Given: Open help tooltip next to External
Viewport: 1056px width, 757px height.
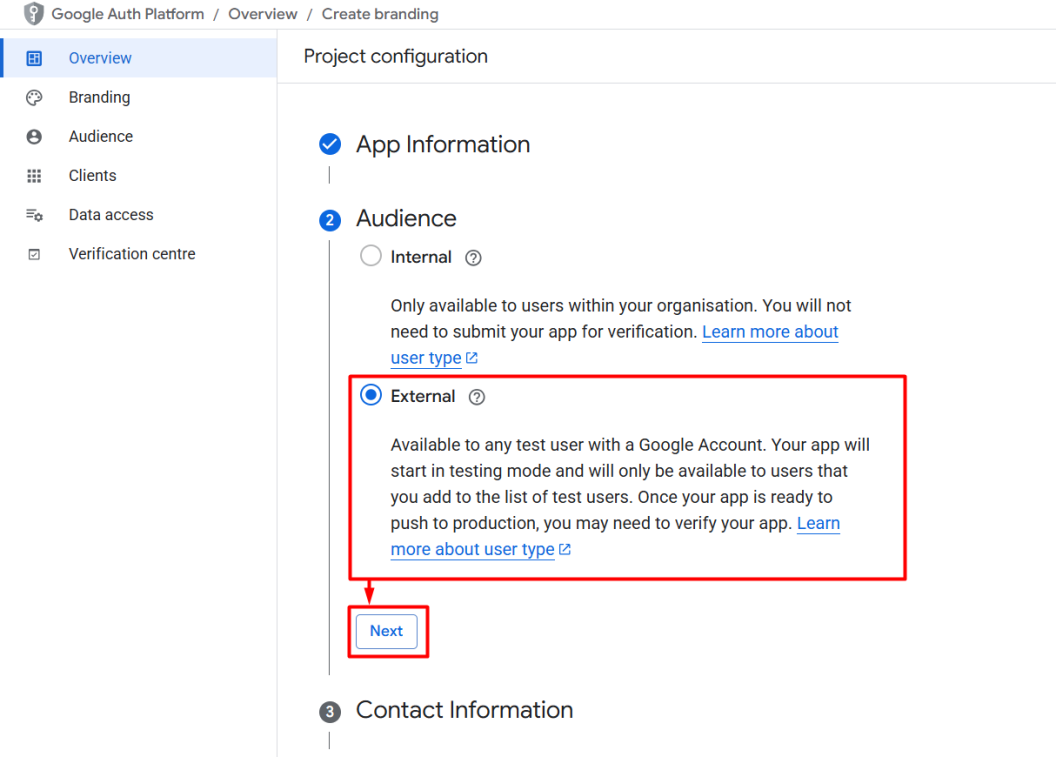Looking at the screenshot, I should click(x=477, y=397).
